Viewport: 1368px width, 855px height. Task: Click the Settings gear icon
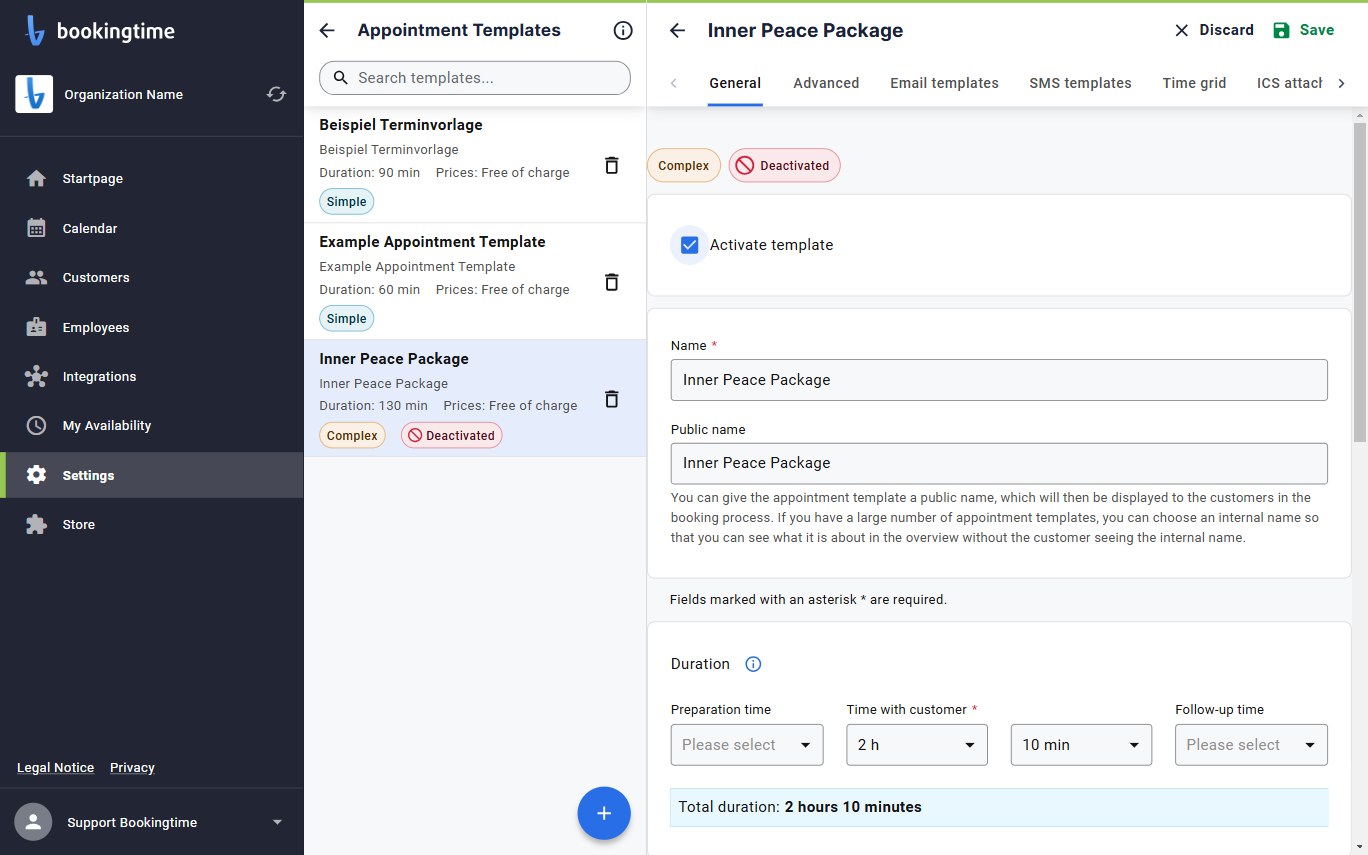36,475
